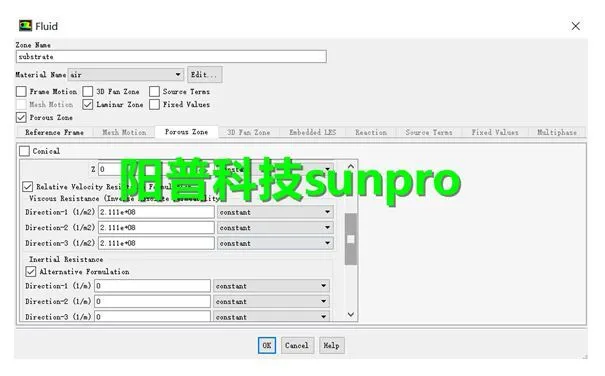The image size is (605, 376).
Task: Enable the Source Terms checkbox
Action: pyautogui.click(x=154, y=91)
